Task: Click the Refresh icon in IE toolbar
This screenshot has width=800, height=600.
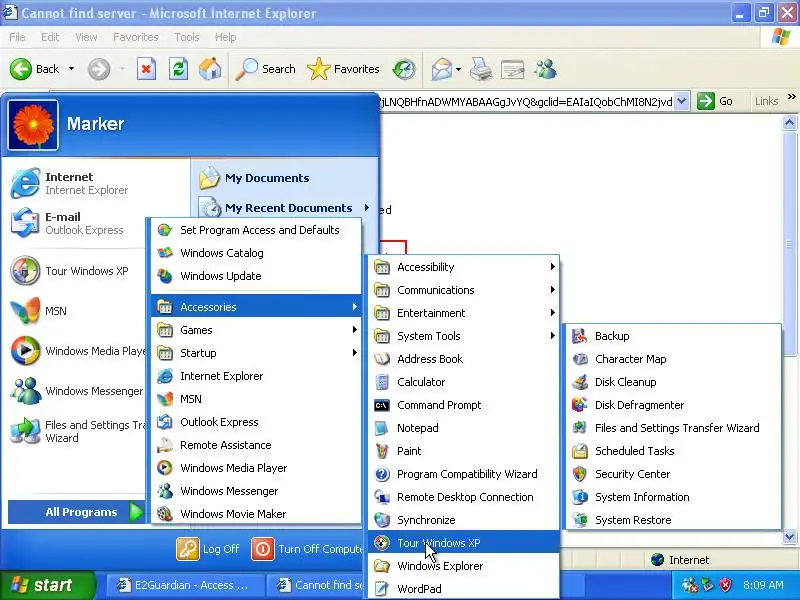Action: coord(178,69)
